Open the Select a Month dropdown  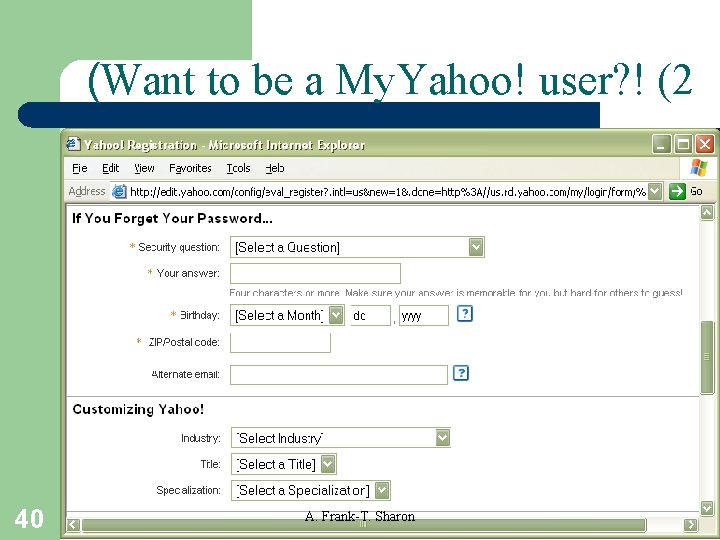tap(287, 315)
